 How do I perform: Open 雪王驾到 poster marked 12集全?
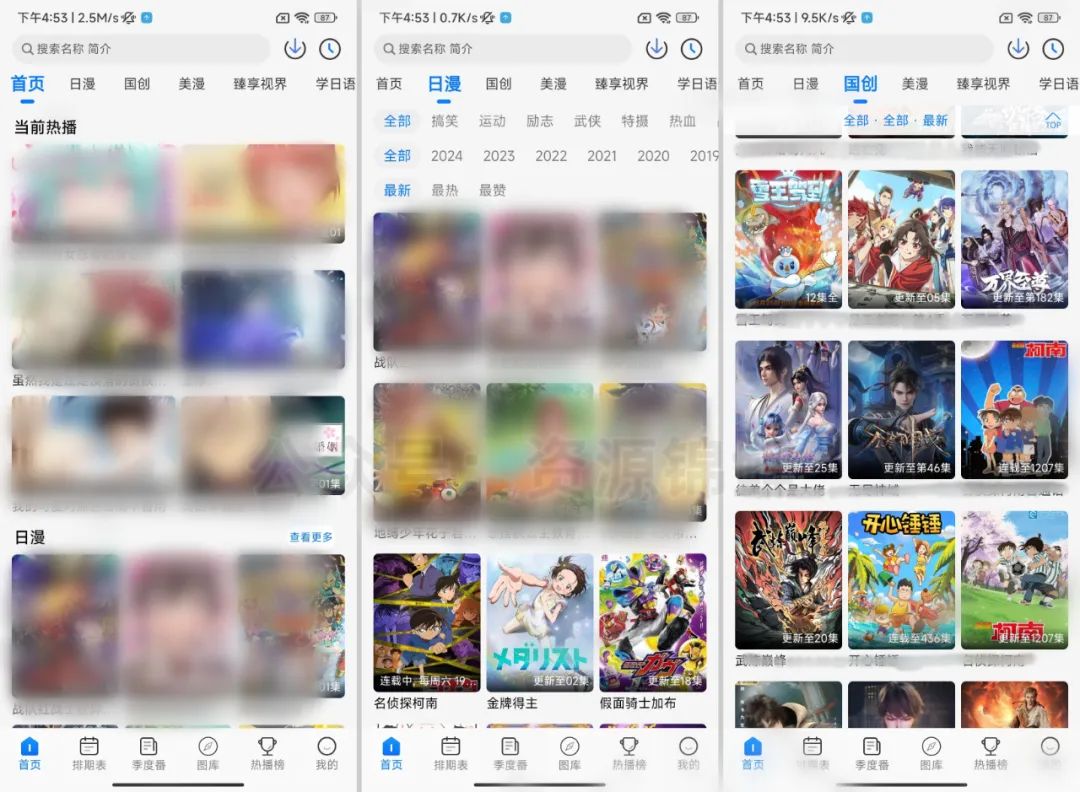788,239
